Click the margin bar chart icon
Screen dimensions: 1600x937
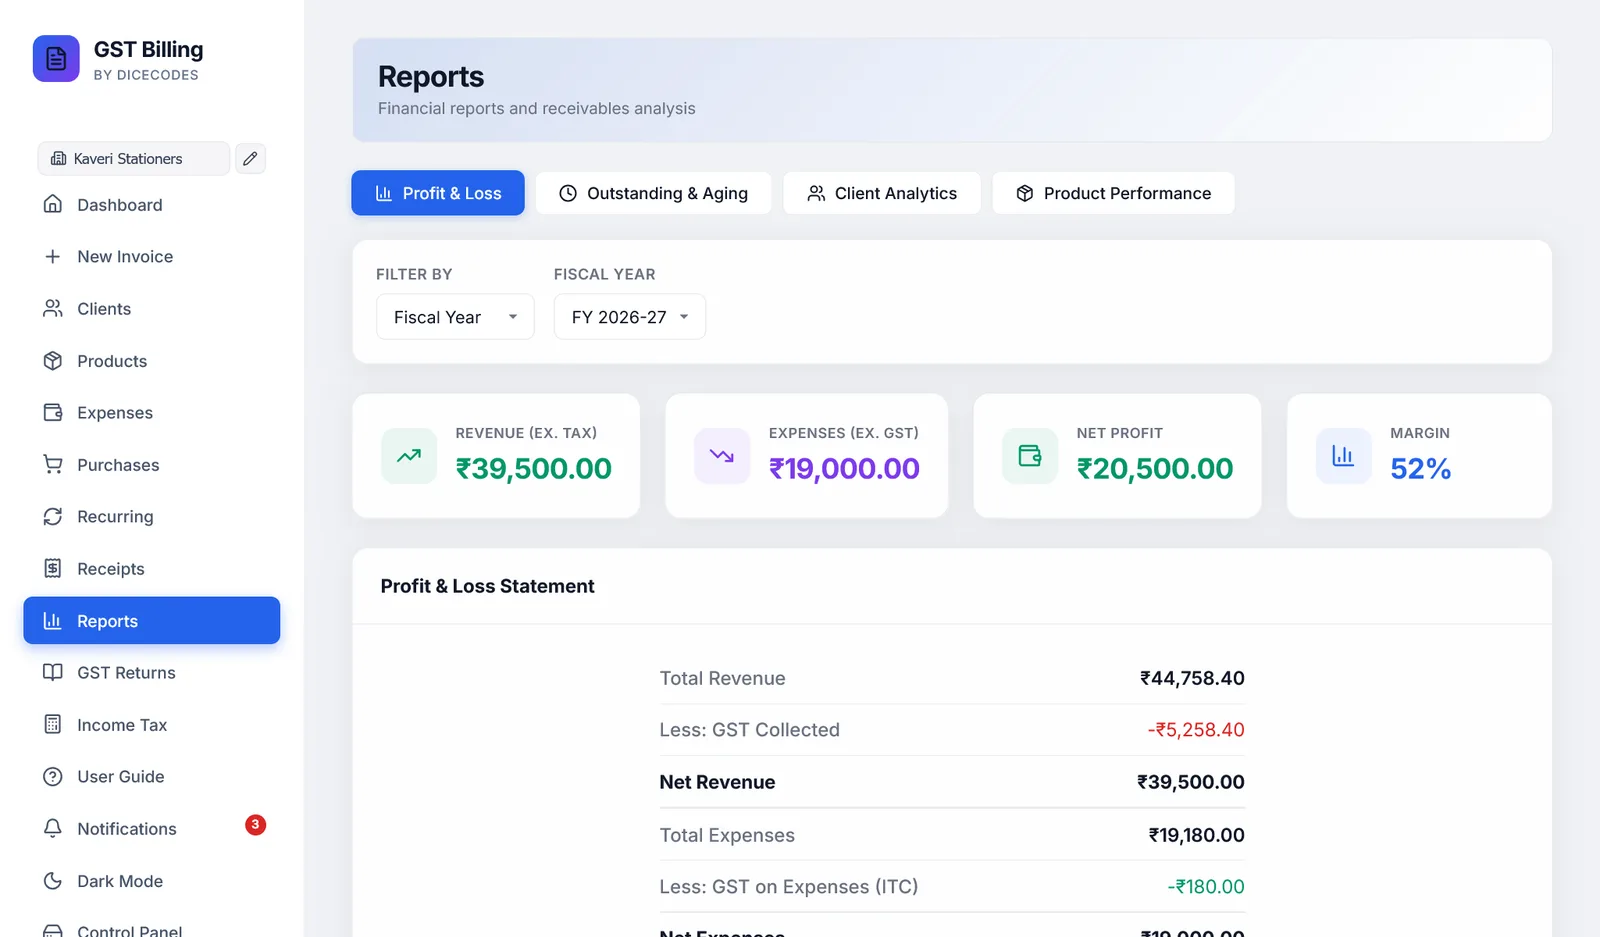click(1343, 456)
